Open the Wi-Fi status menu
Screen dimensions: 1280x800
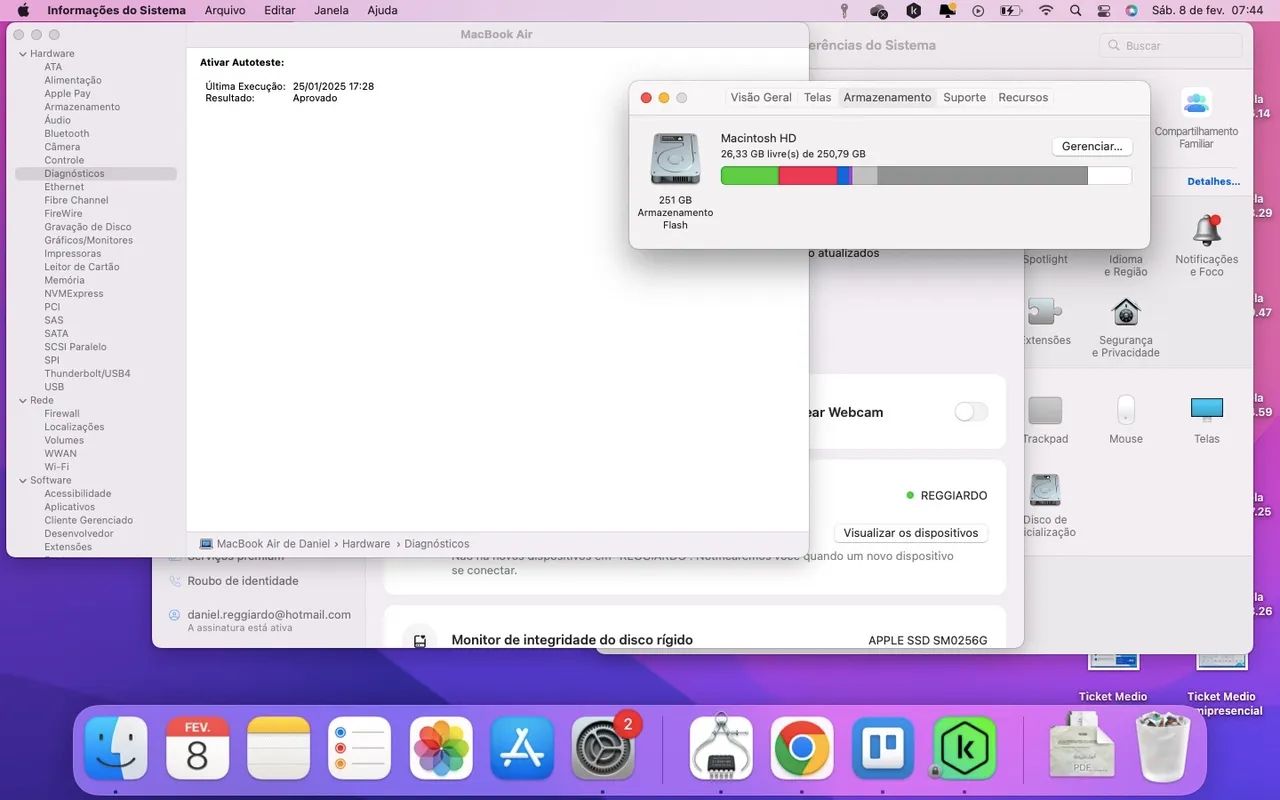pyautogui.click(x=1046, y=10)
